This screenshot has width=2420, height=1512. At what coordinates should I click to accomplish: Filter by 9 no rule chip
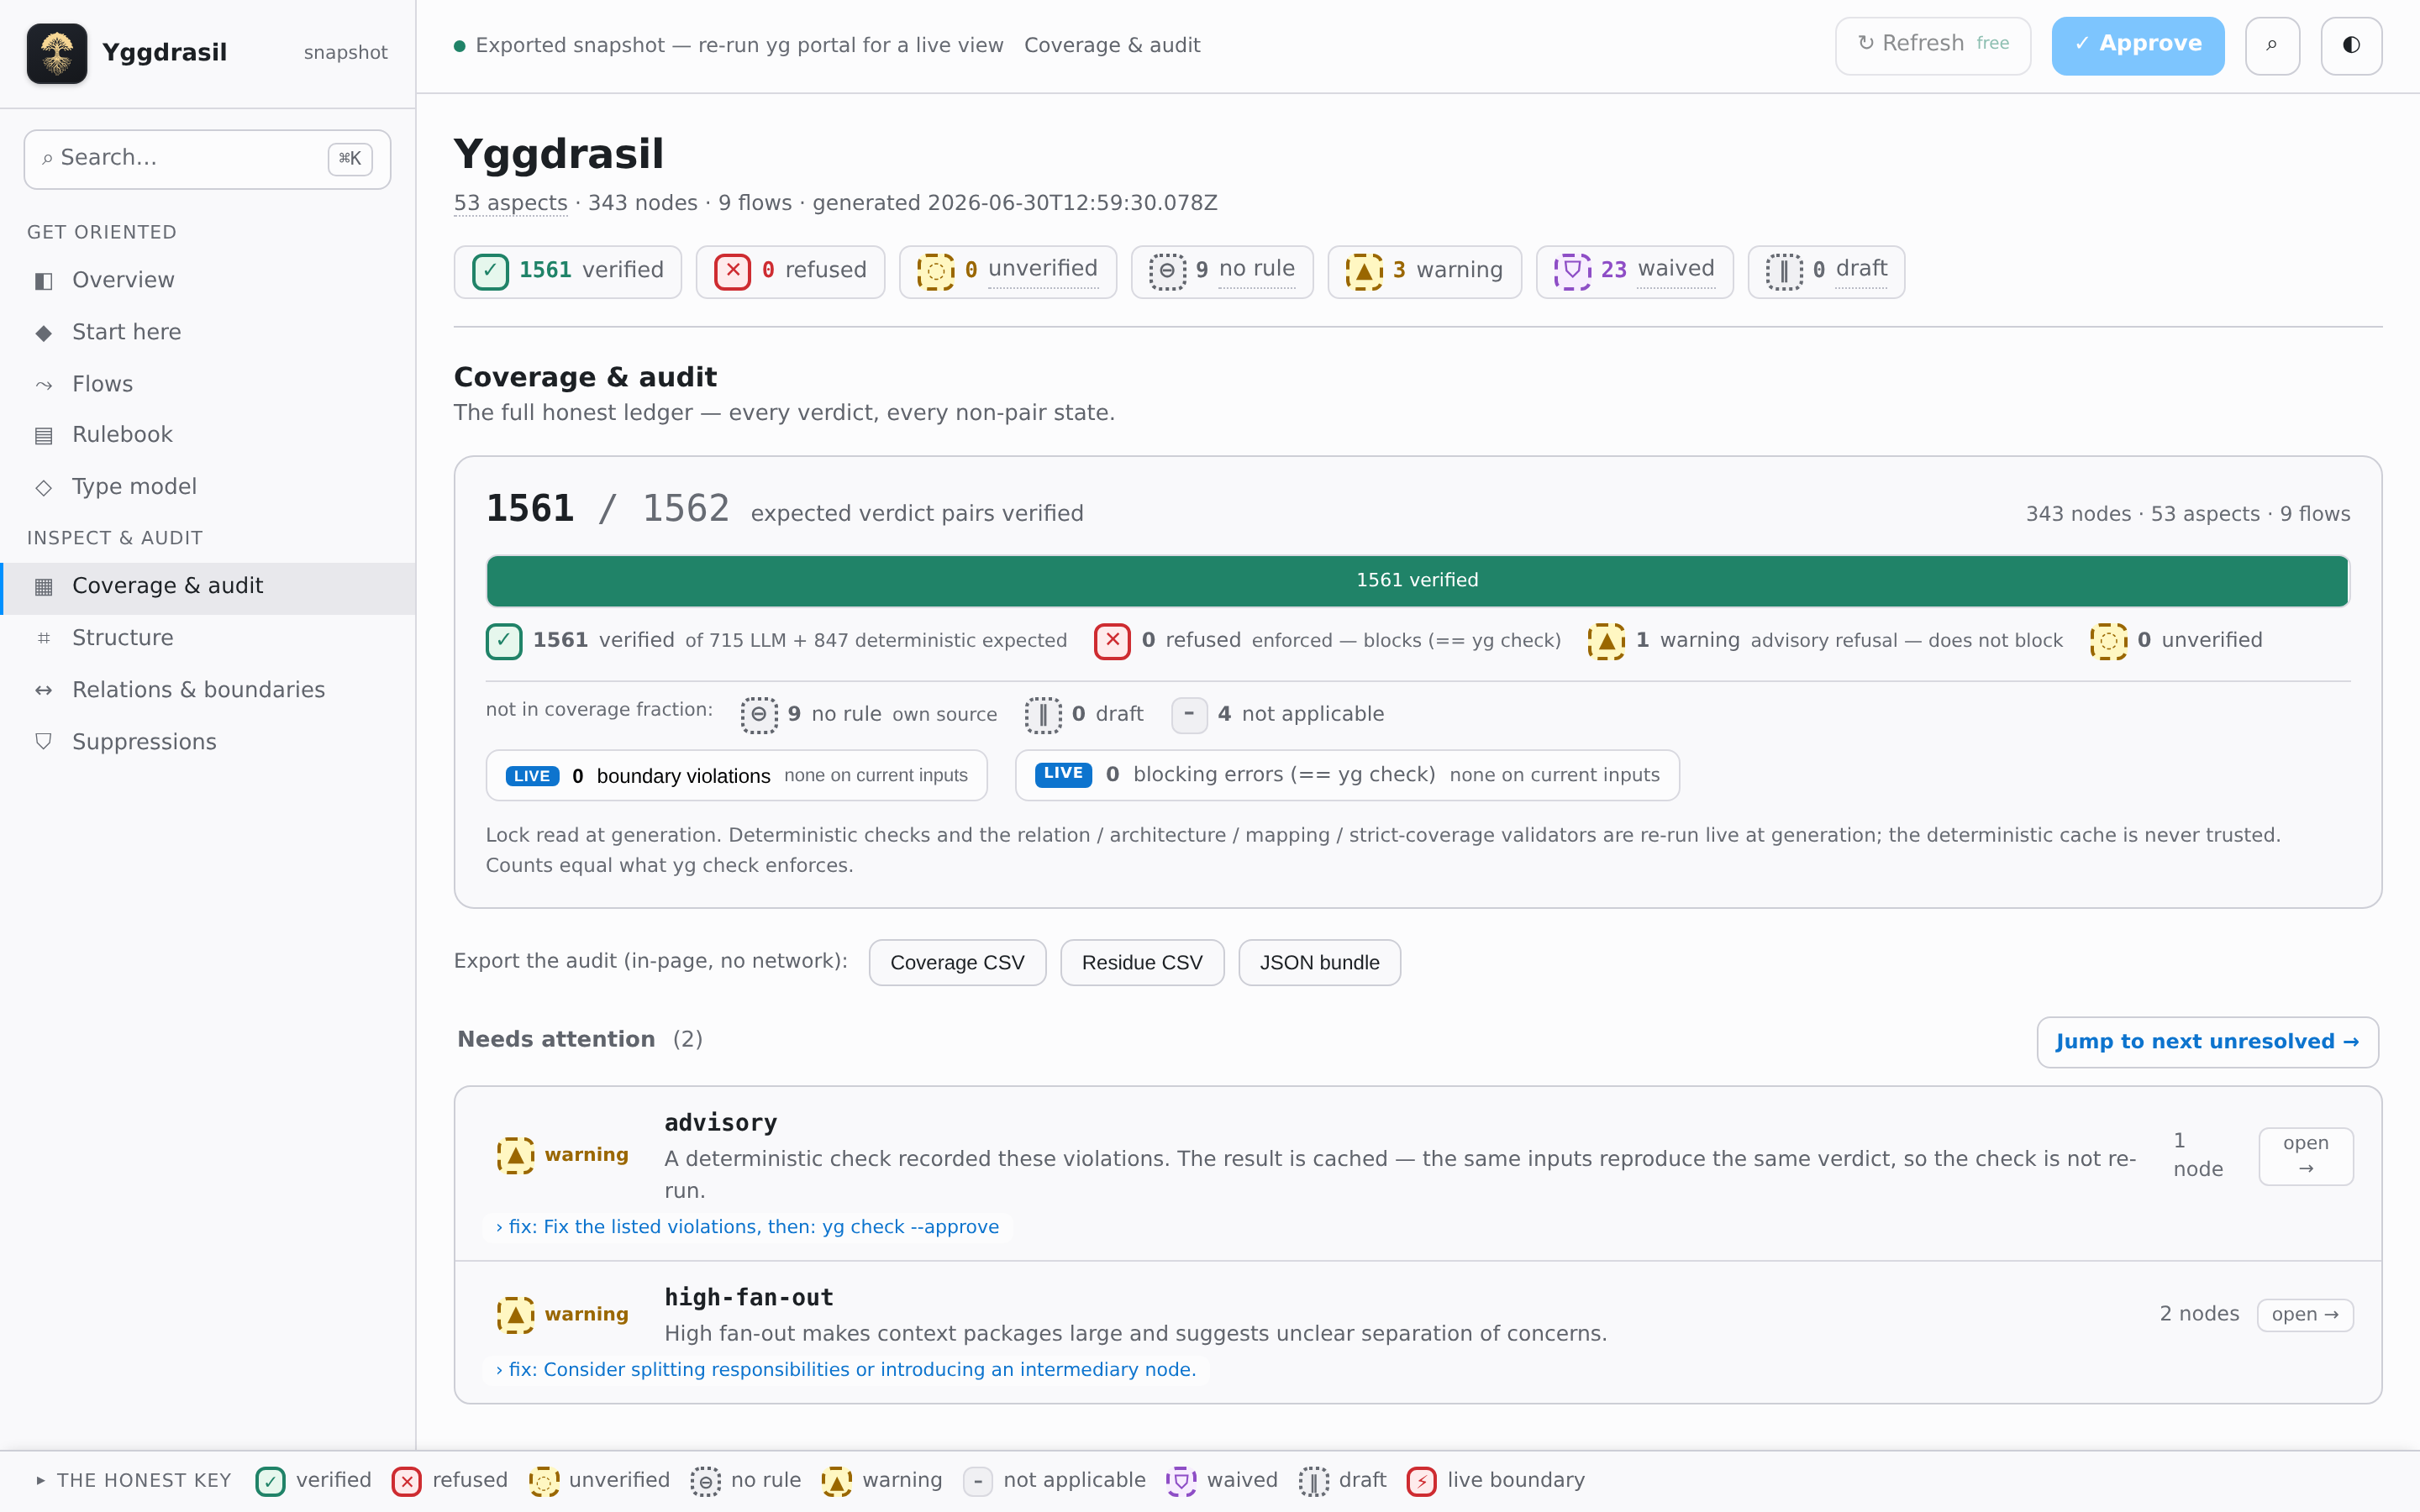1221,271
